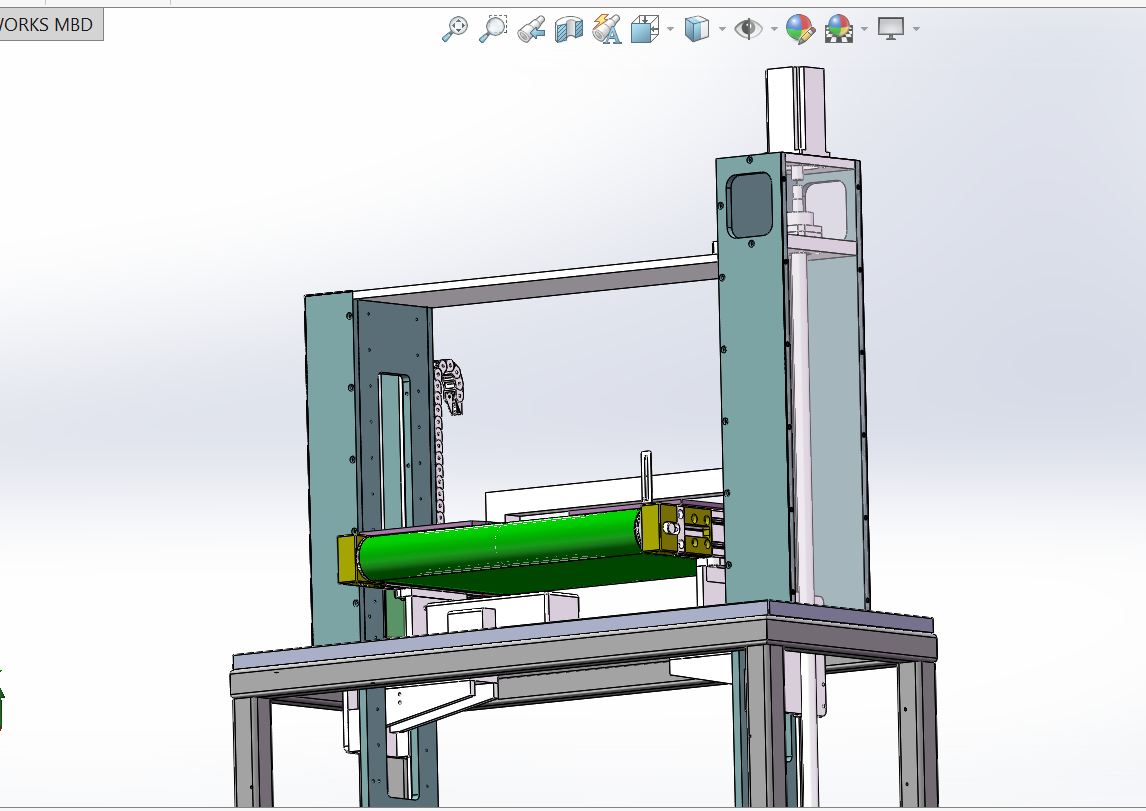
Task: Expand the Display Style dropdown arrow
Action: [722, 29]
